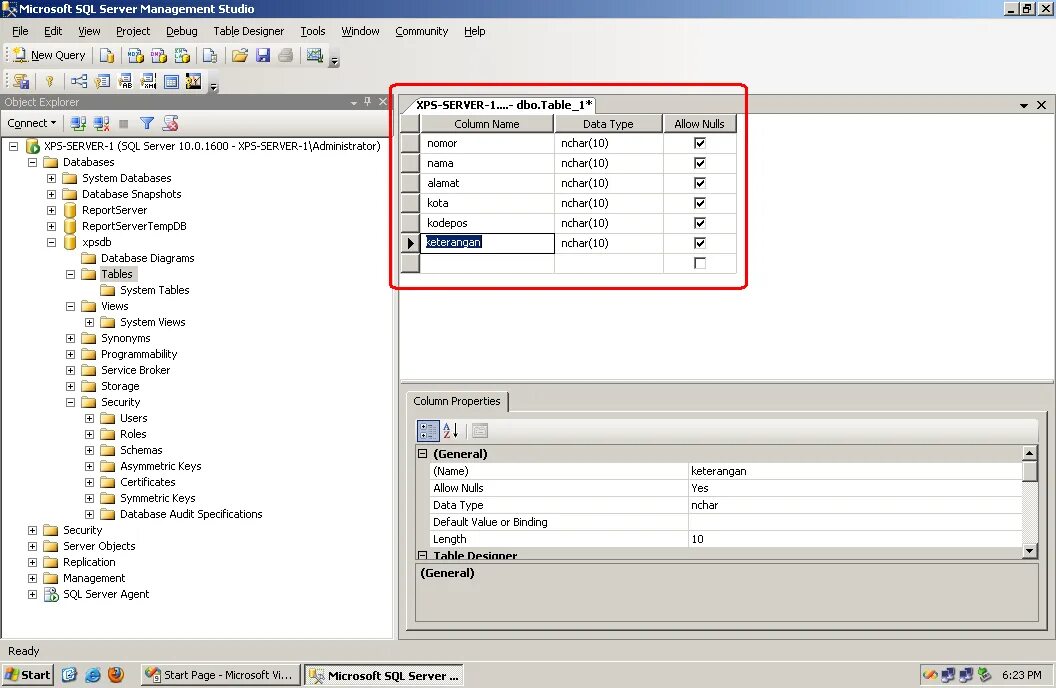Image resolution: width=1056 pixels, height=688 pixels.
Task: Collapse the xpsdb database node
Action: click(x=51, y=242)
